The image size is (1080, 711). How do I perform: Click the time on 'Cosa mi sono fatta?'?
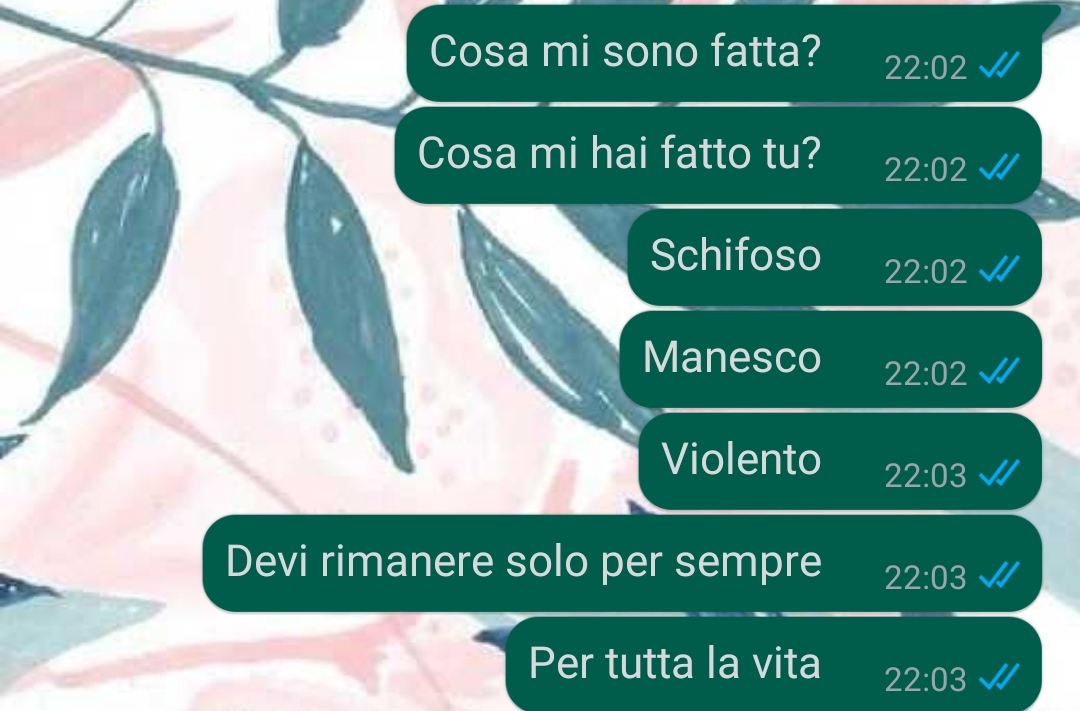pyautogui.click(x=925, y=68)
